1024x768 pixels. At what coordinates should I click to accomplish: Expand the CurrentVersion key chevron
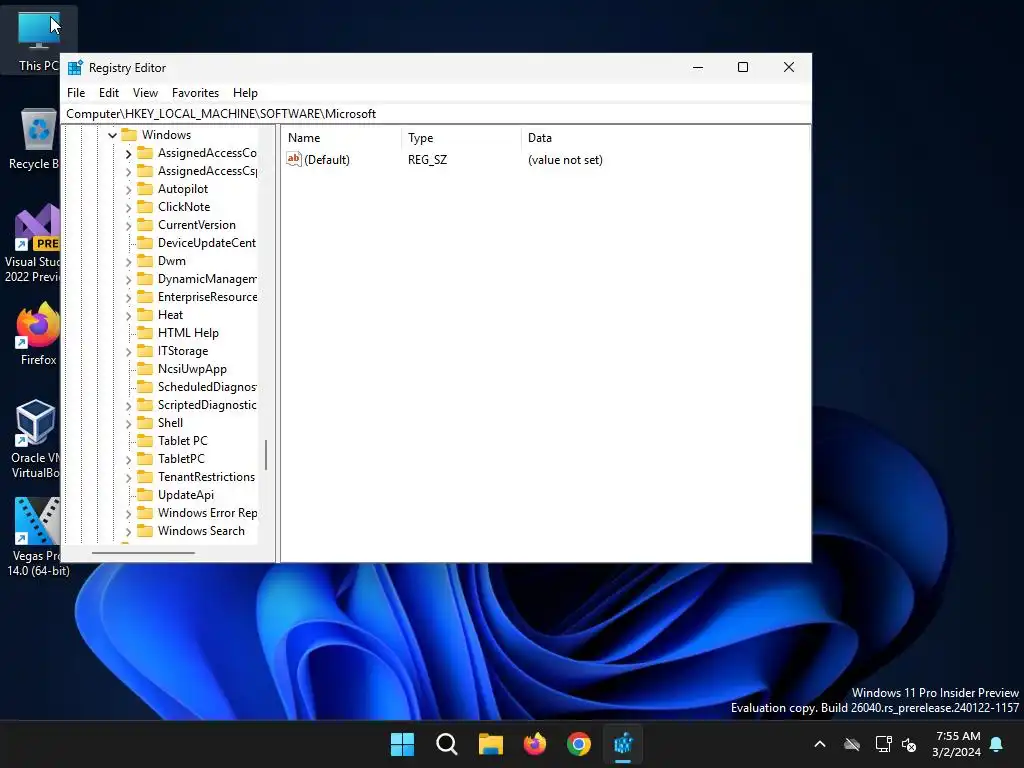pos(128,225)
